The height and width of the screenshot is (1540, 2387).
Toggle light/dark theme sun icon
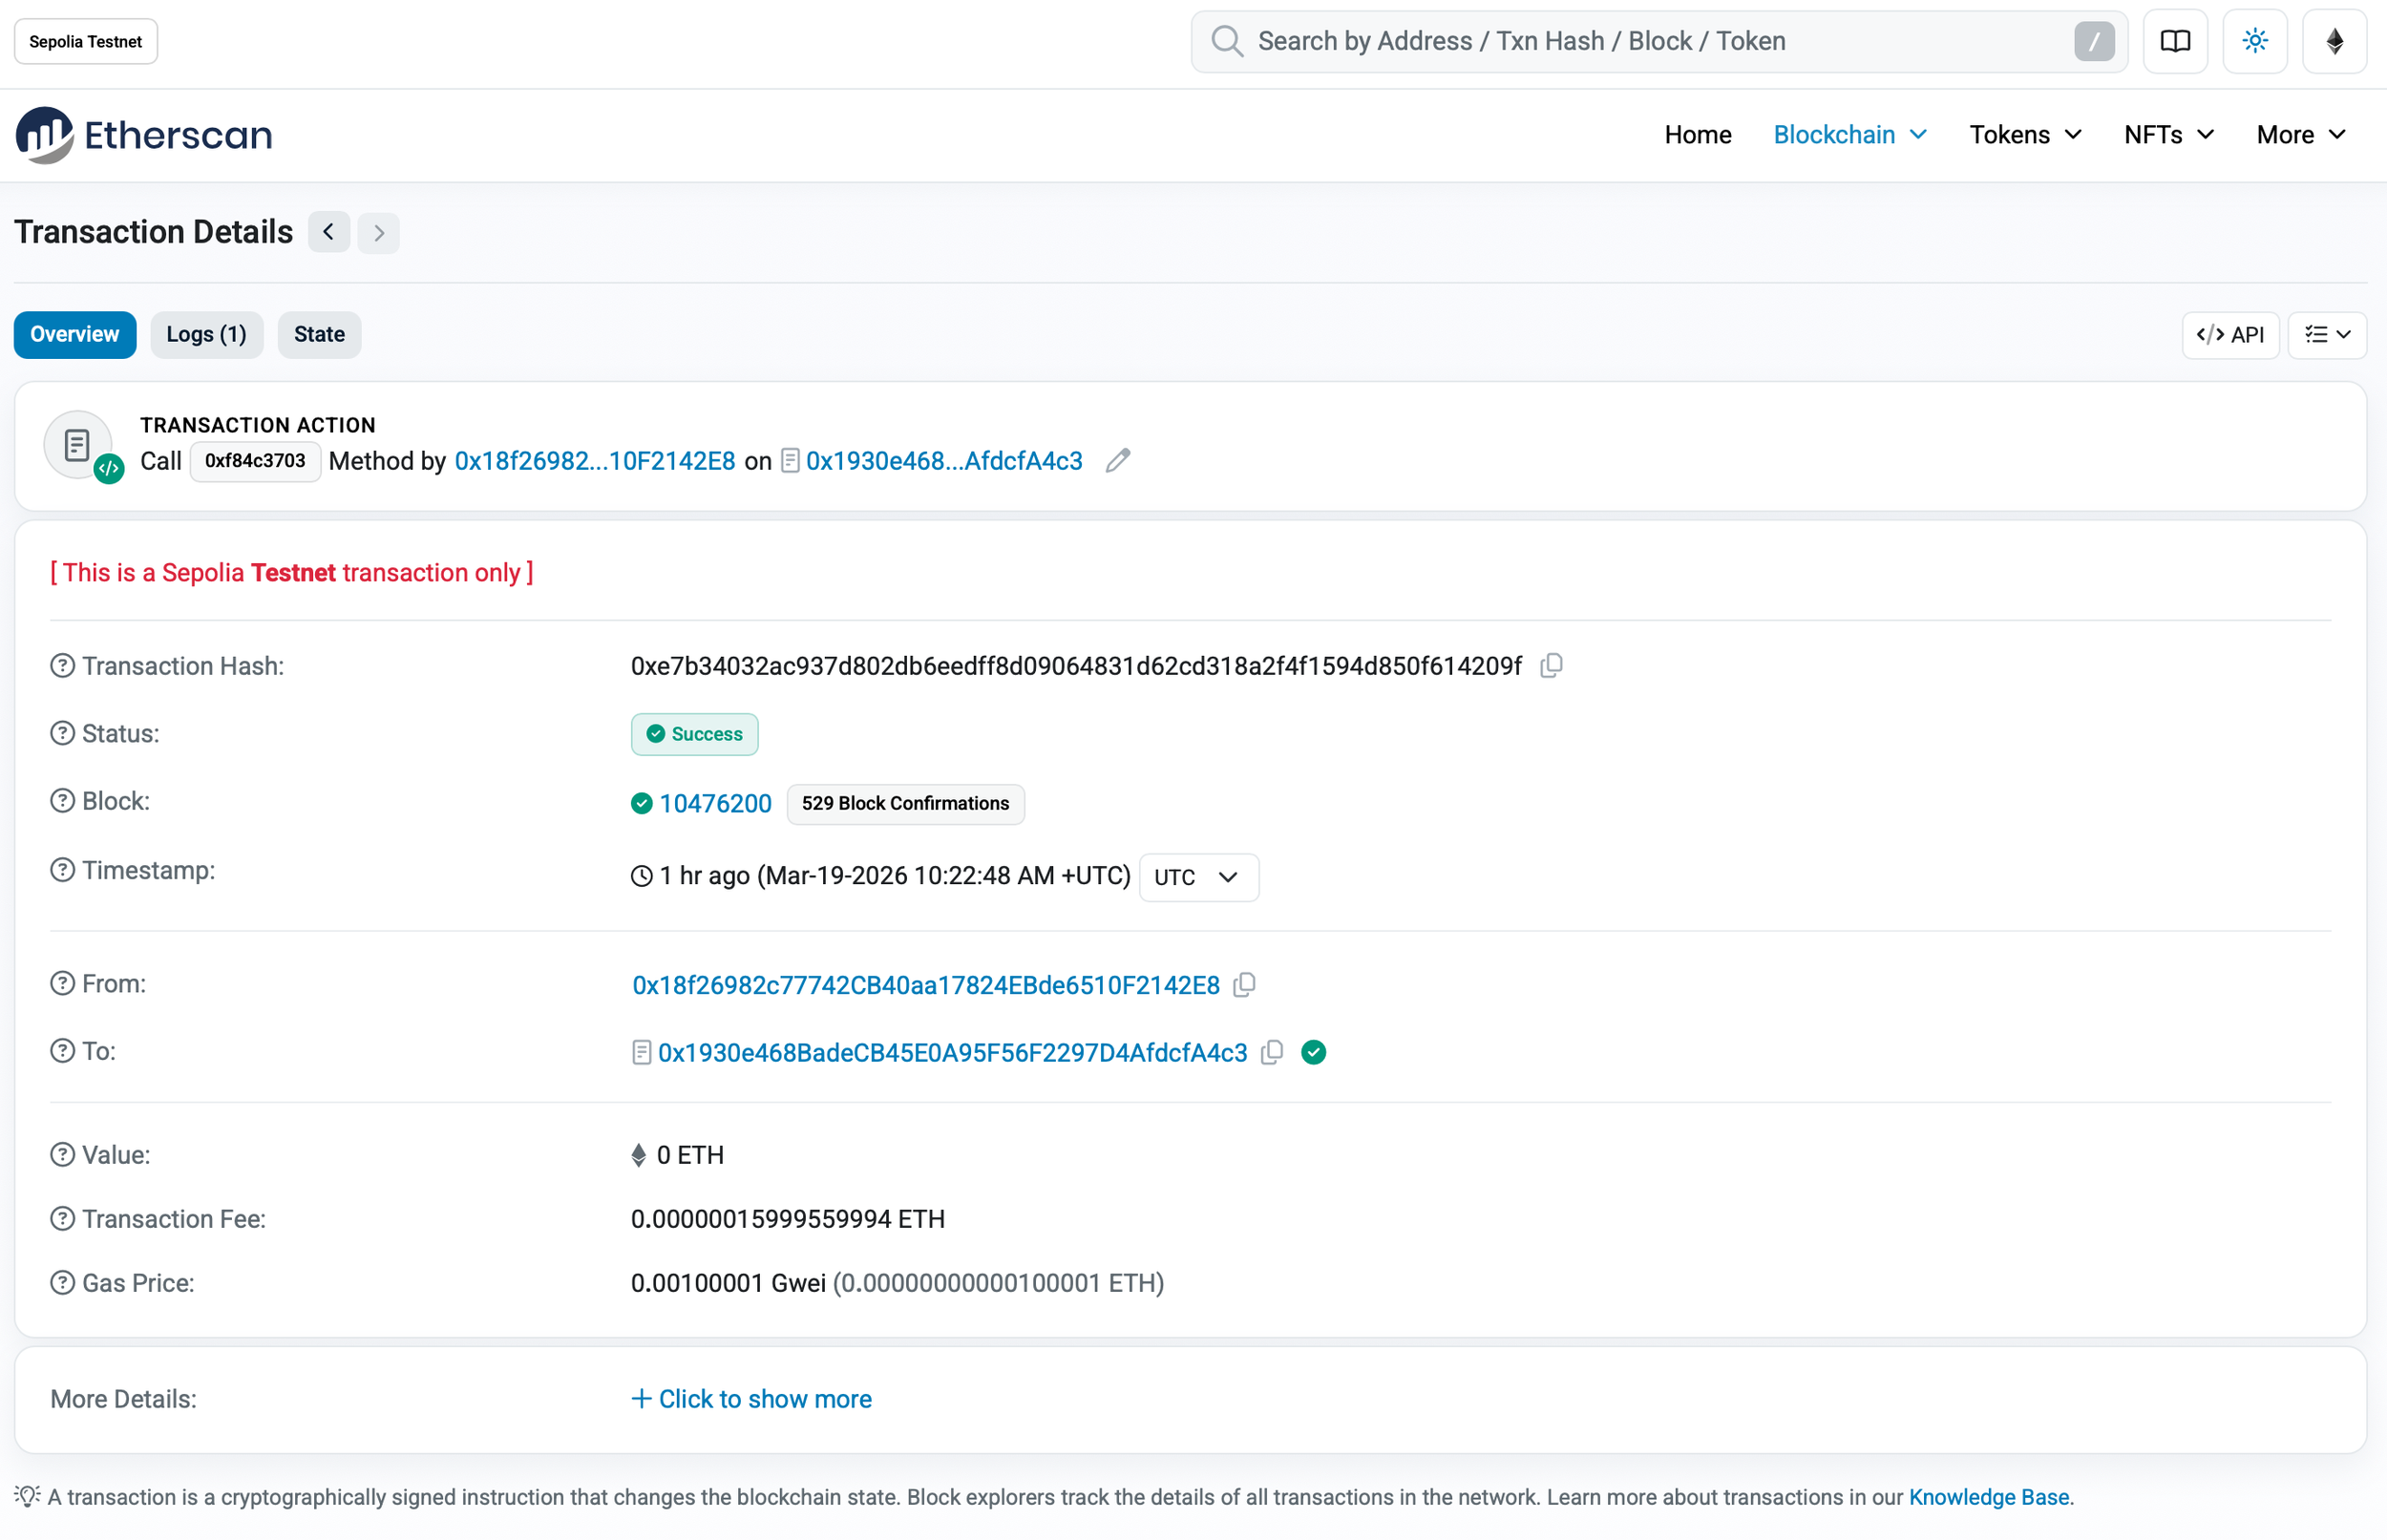point(2254,41)
